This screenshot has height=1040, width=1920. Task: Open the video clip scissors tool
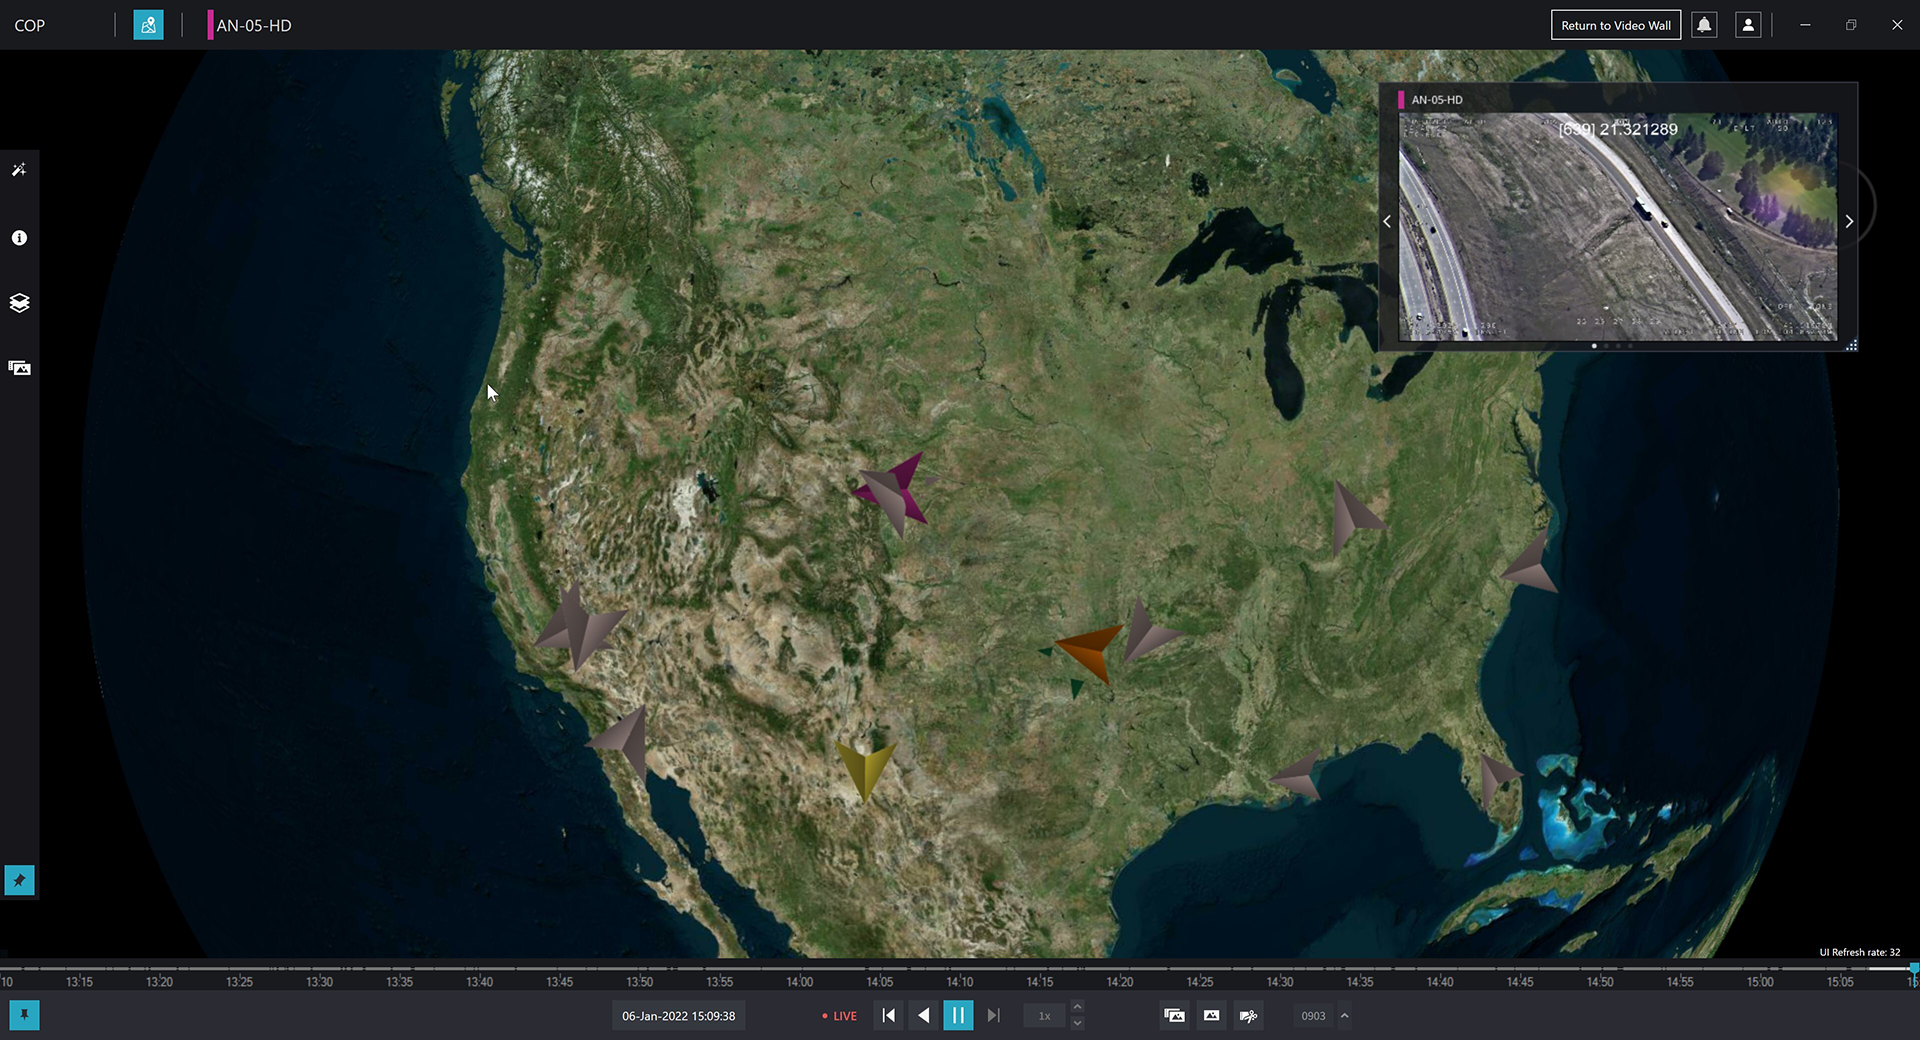coord(1248,1015)
